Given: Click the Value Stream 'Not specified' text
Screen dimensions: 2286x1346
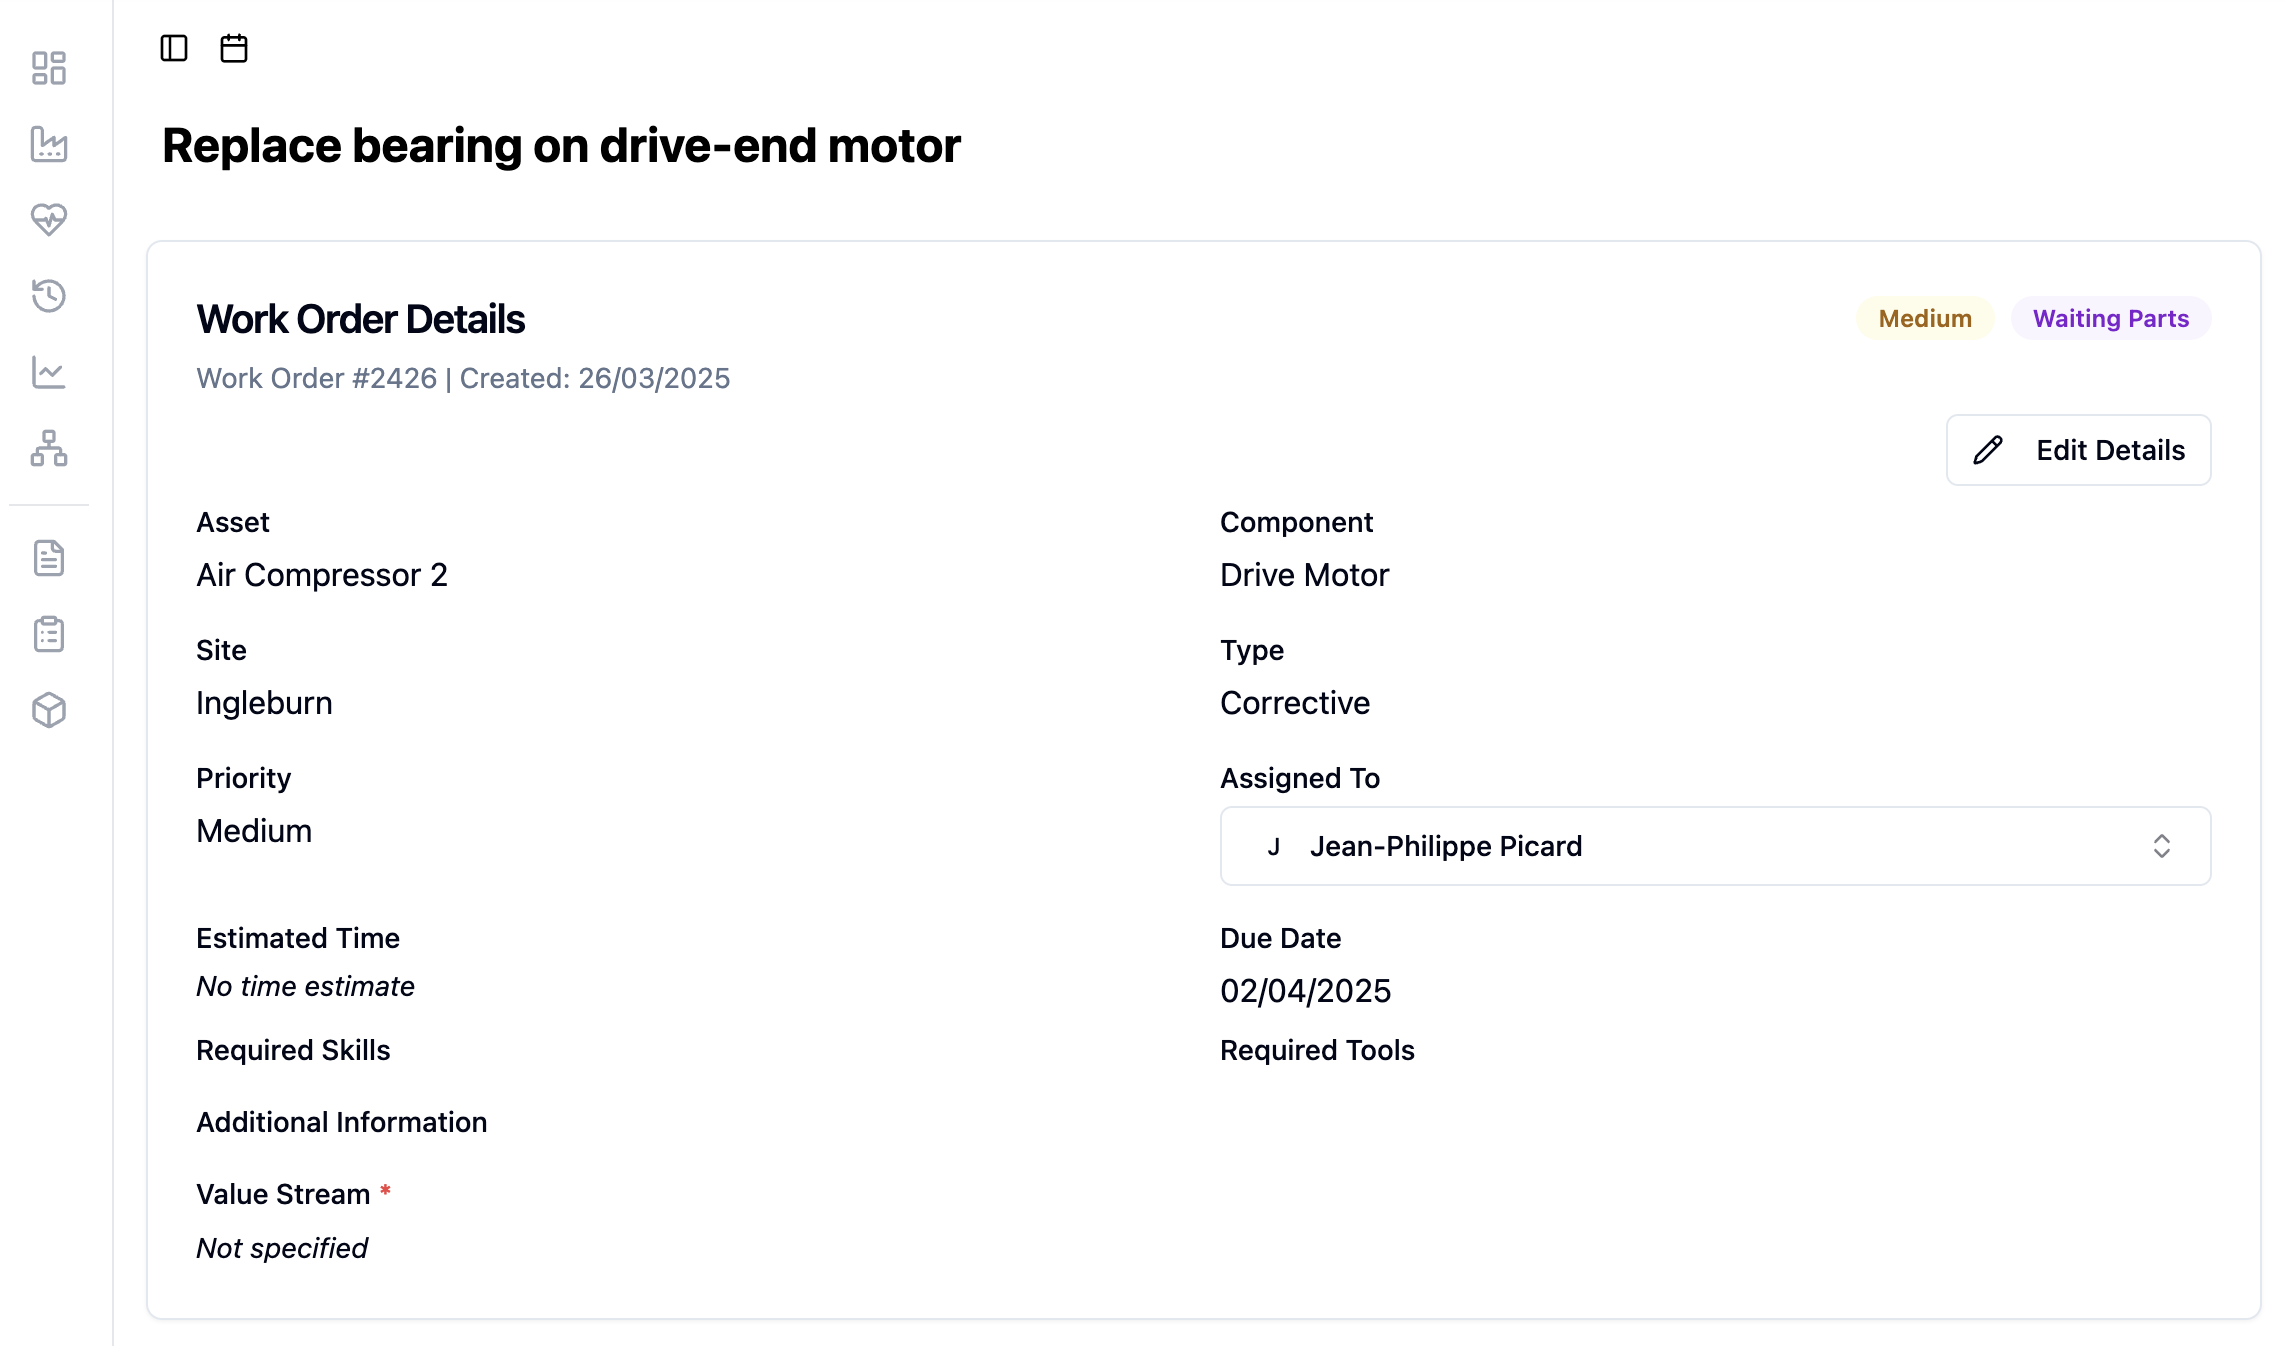Looking at the screenshot, I should click(x=282, y=1248).
